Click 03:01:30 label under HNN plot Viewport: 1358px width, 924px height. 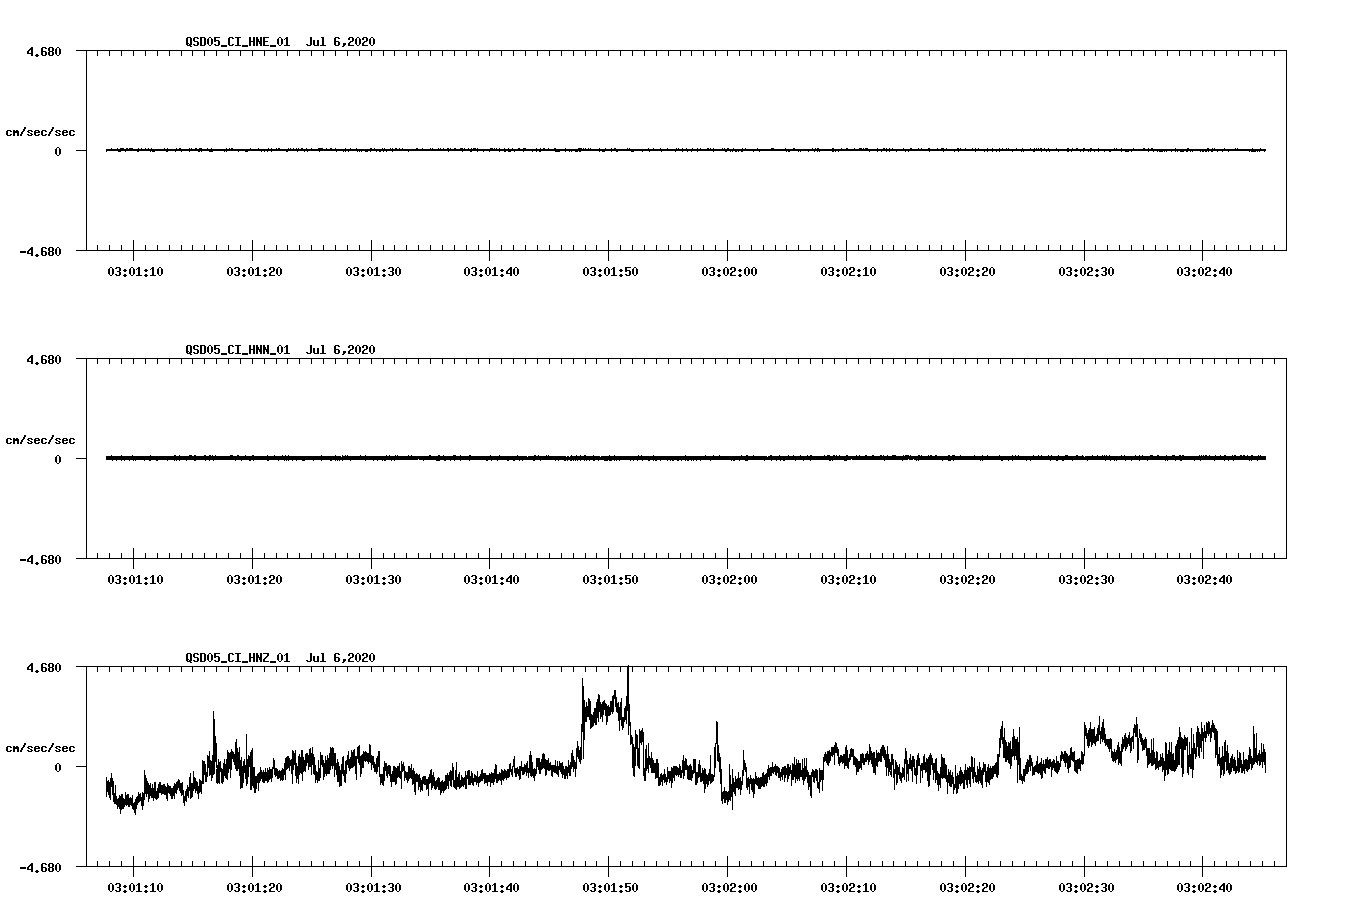373,579
